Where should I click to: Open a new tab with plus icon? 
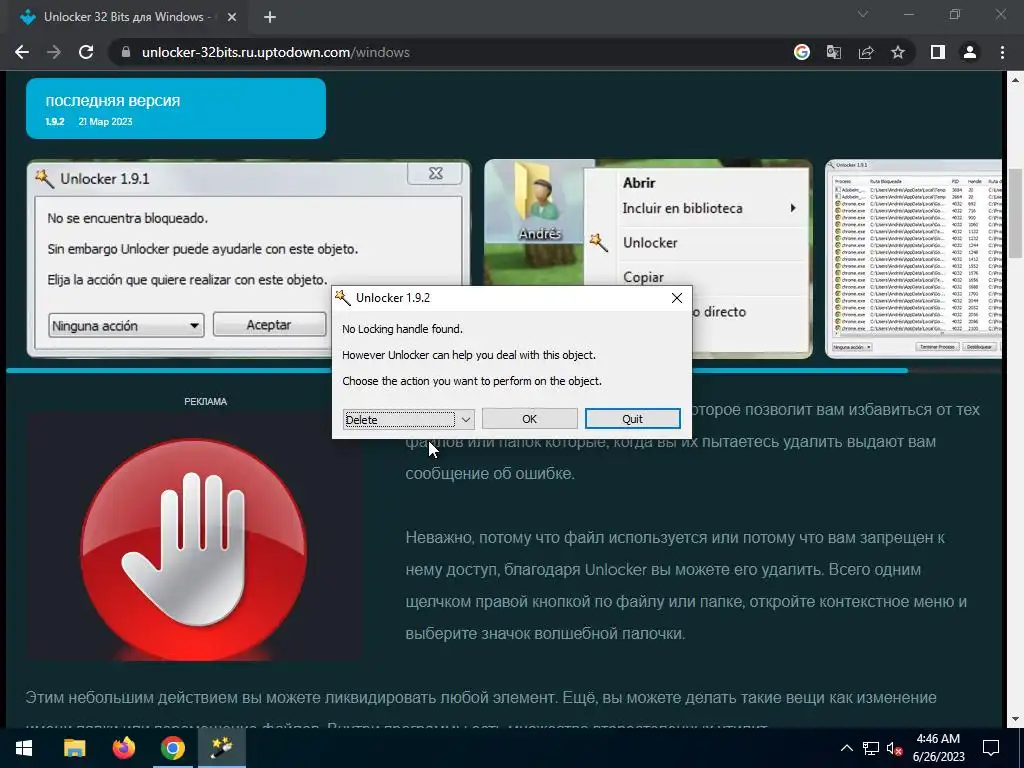point(270,17)
